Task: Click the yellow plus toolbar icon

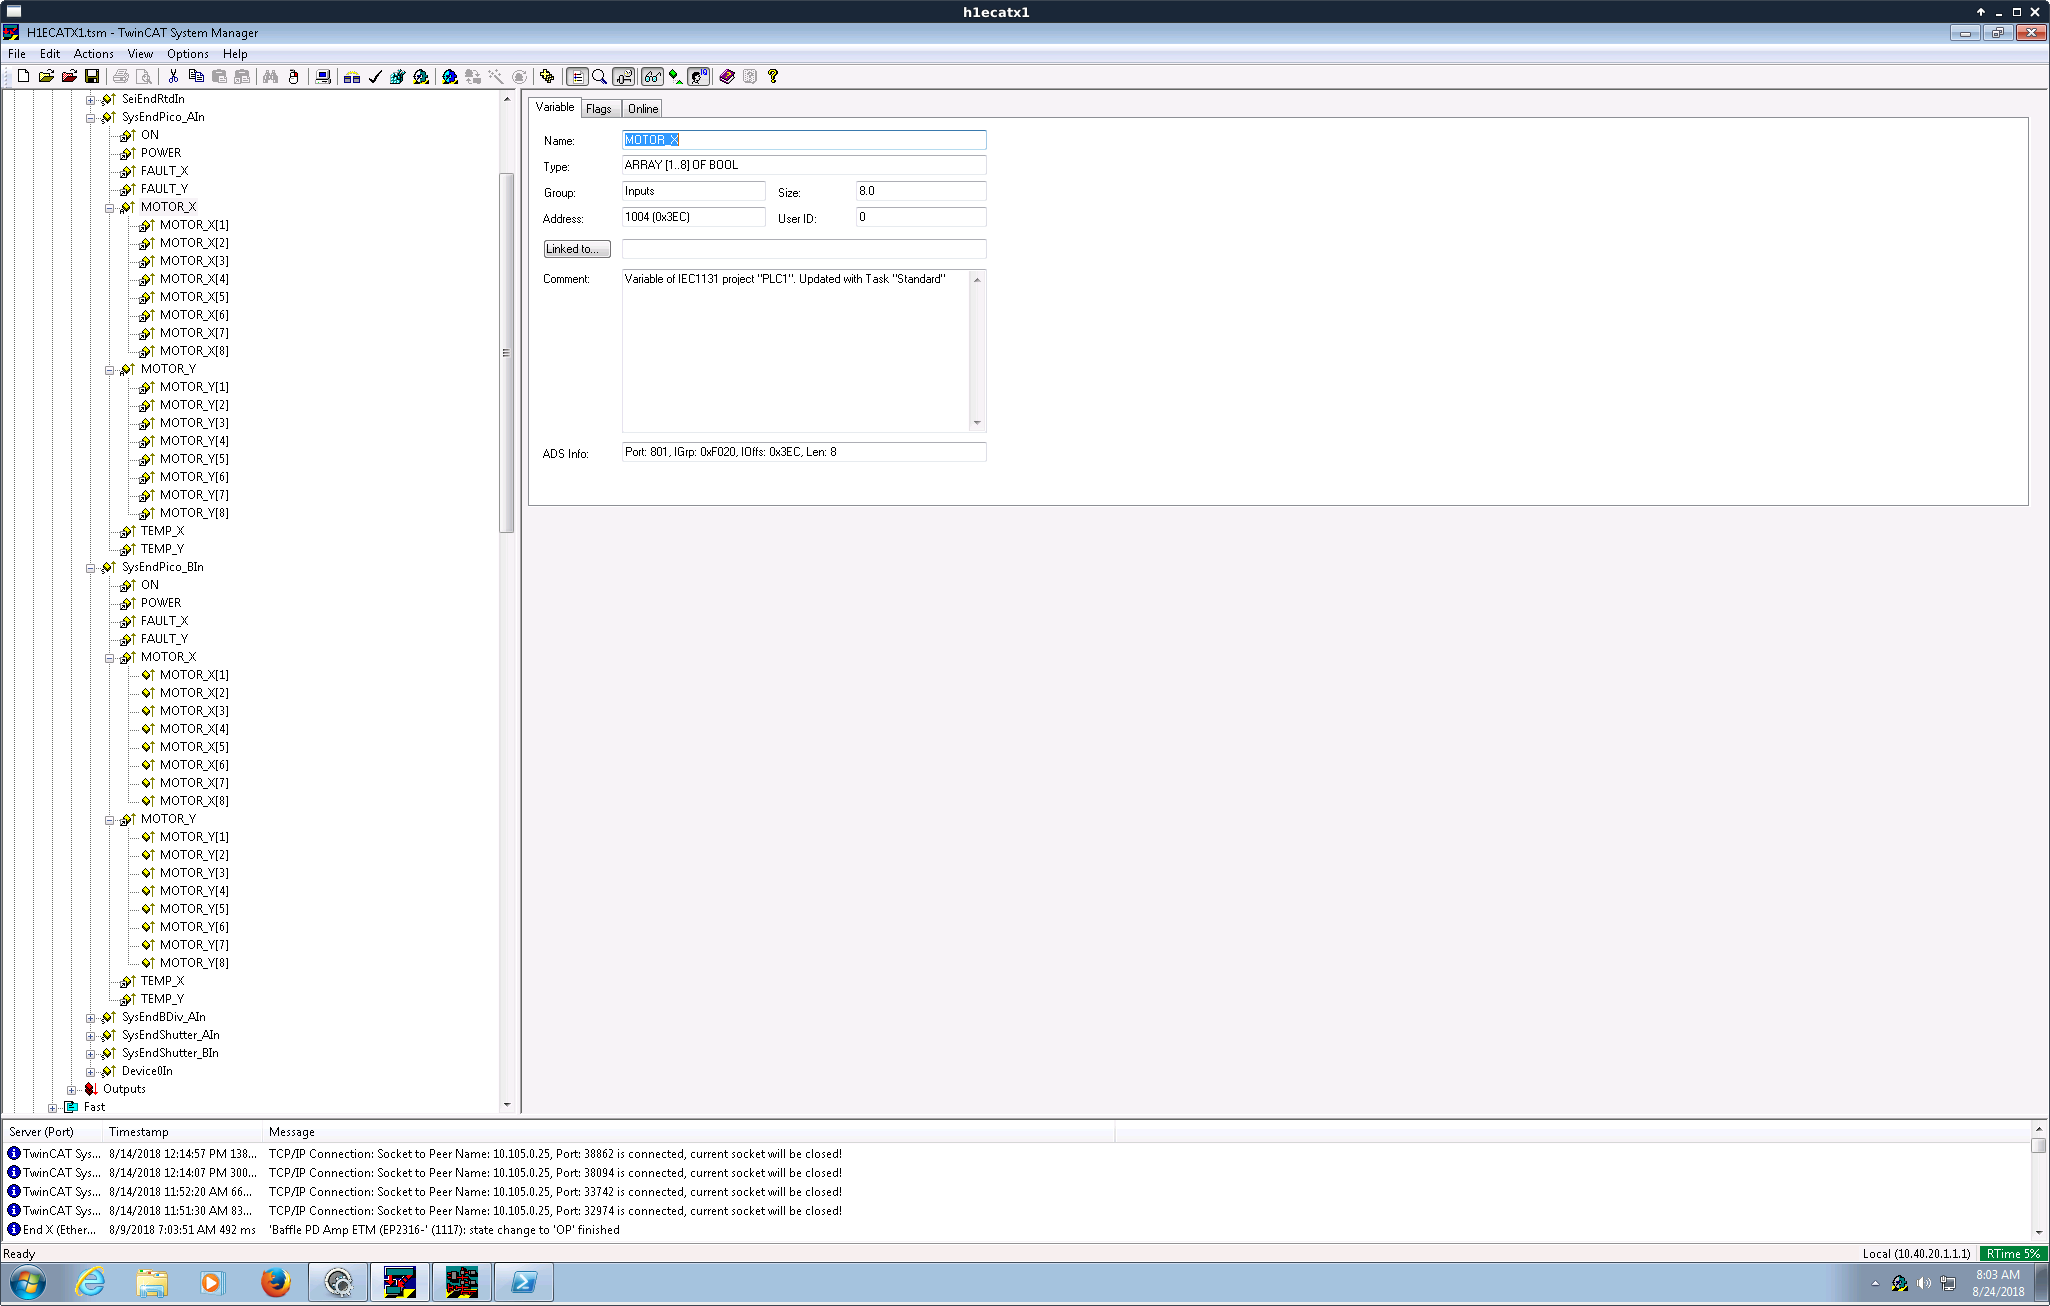Action: [x=547, y=76]
